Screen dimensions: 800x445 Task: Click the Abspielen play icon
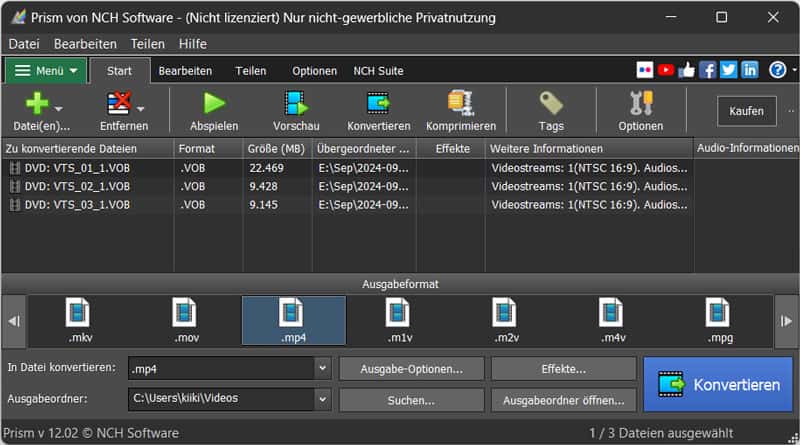click(214, 104)
